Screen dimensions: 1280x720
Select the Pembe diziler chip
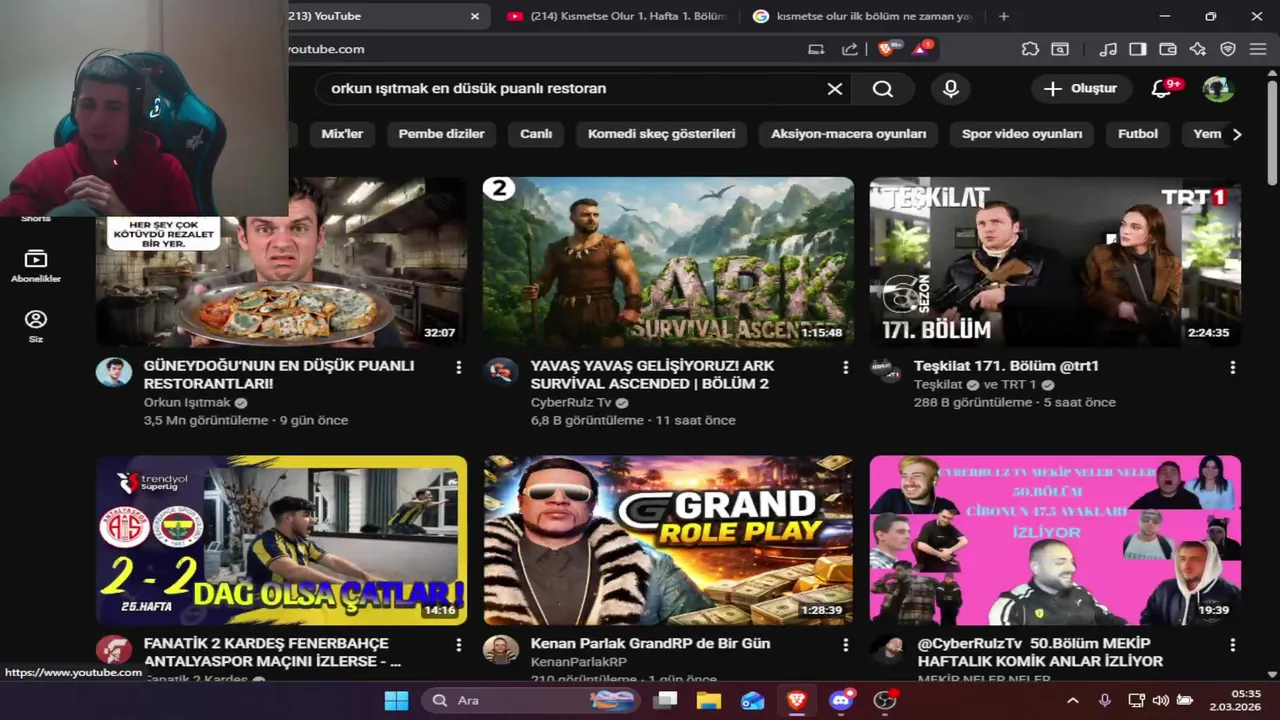[441, 134]
